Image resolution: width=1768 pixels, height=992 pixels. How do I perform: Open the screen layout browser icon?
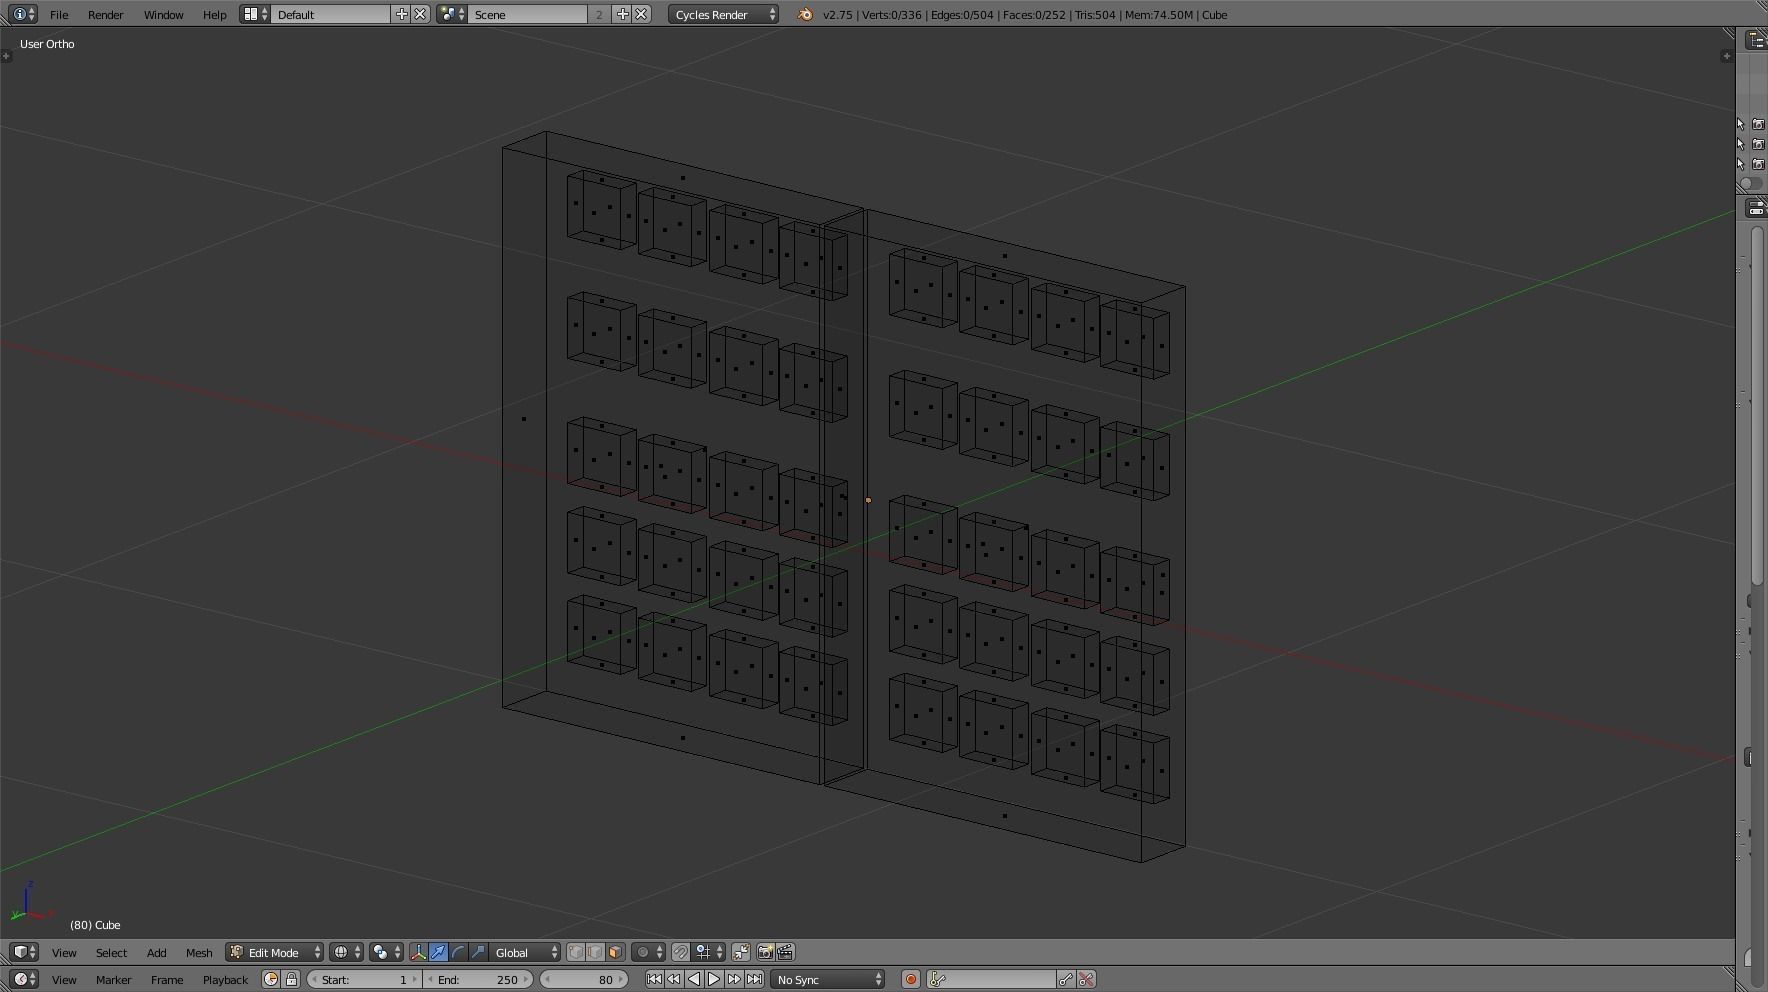click(x=255, y=14)
